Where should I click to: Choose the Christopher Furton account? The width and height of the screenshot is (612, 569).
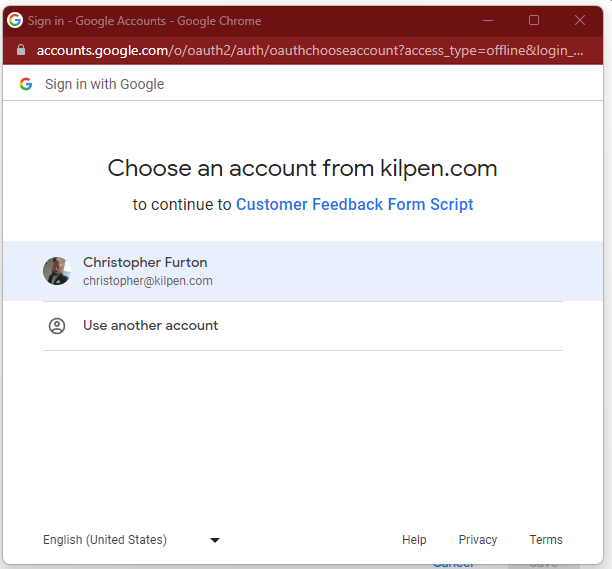click(303, 271)
